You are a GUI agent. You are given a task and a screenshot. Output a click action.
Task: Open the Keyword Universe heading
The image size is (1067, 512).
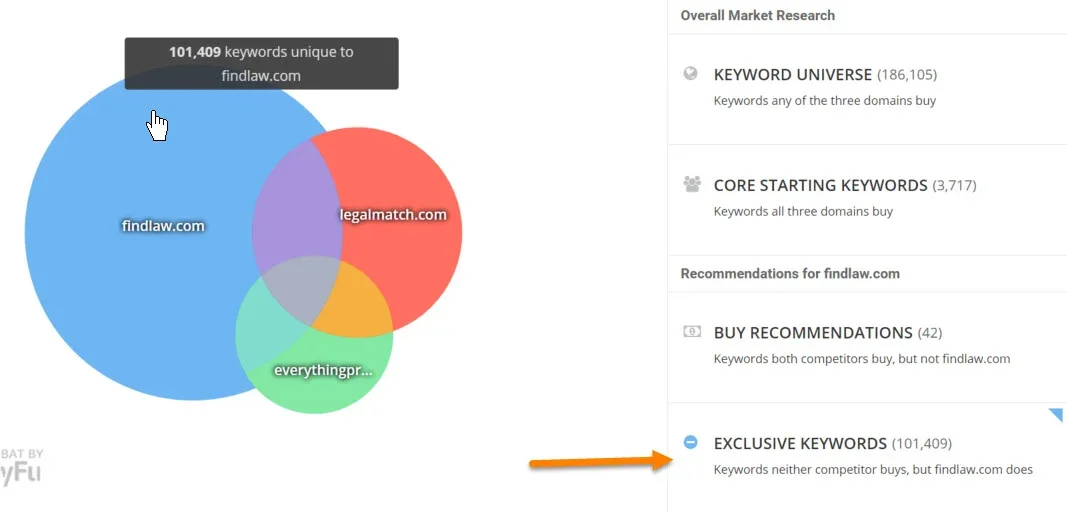pos(794,75)
